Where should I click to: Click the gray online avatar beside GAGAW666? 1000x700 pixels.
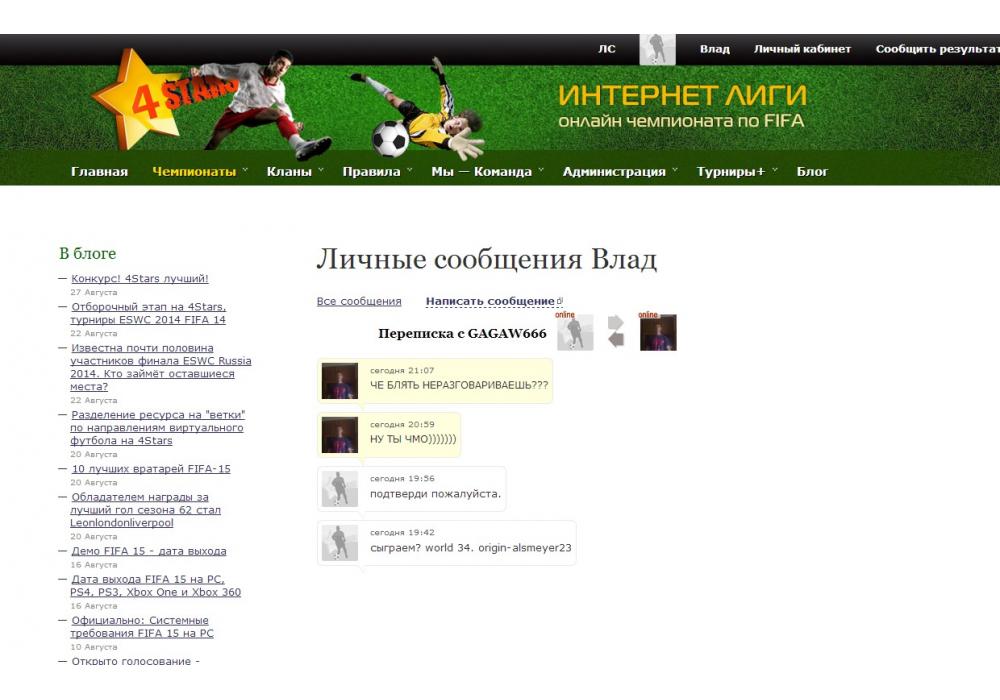575,333
